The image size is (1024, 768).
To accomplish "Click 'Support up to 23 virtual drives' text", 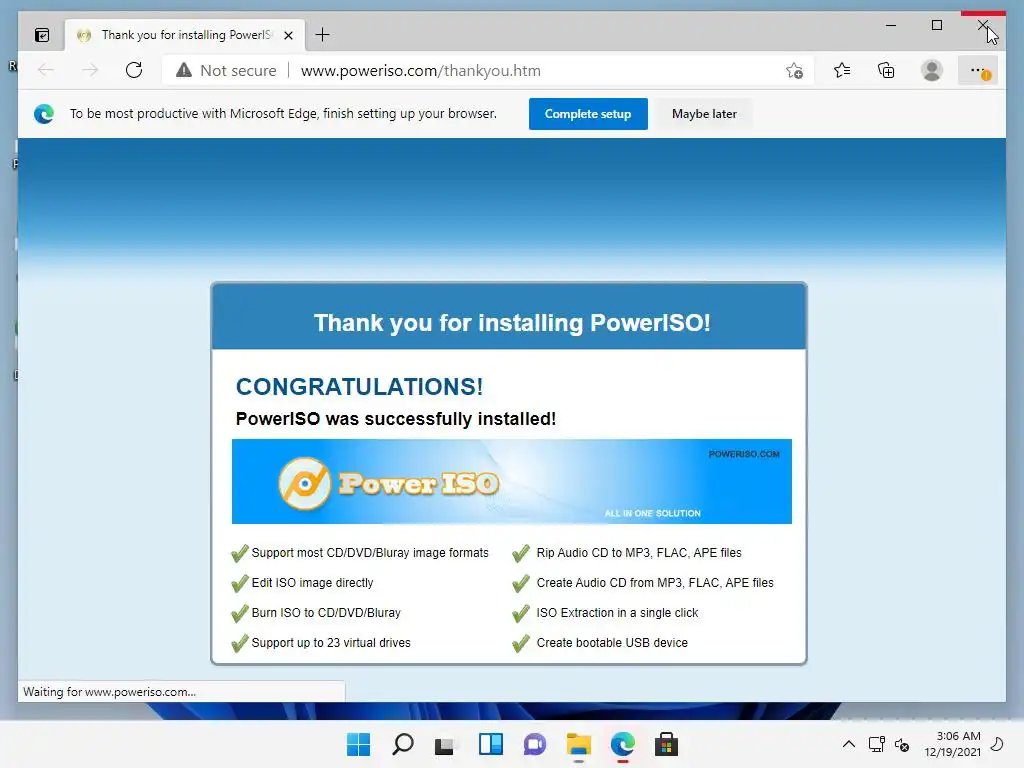I will click(330, 643).
